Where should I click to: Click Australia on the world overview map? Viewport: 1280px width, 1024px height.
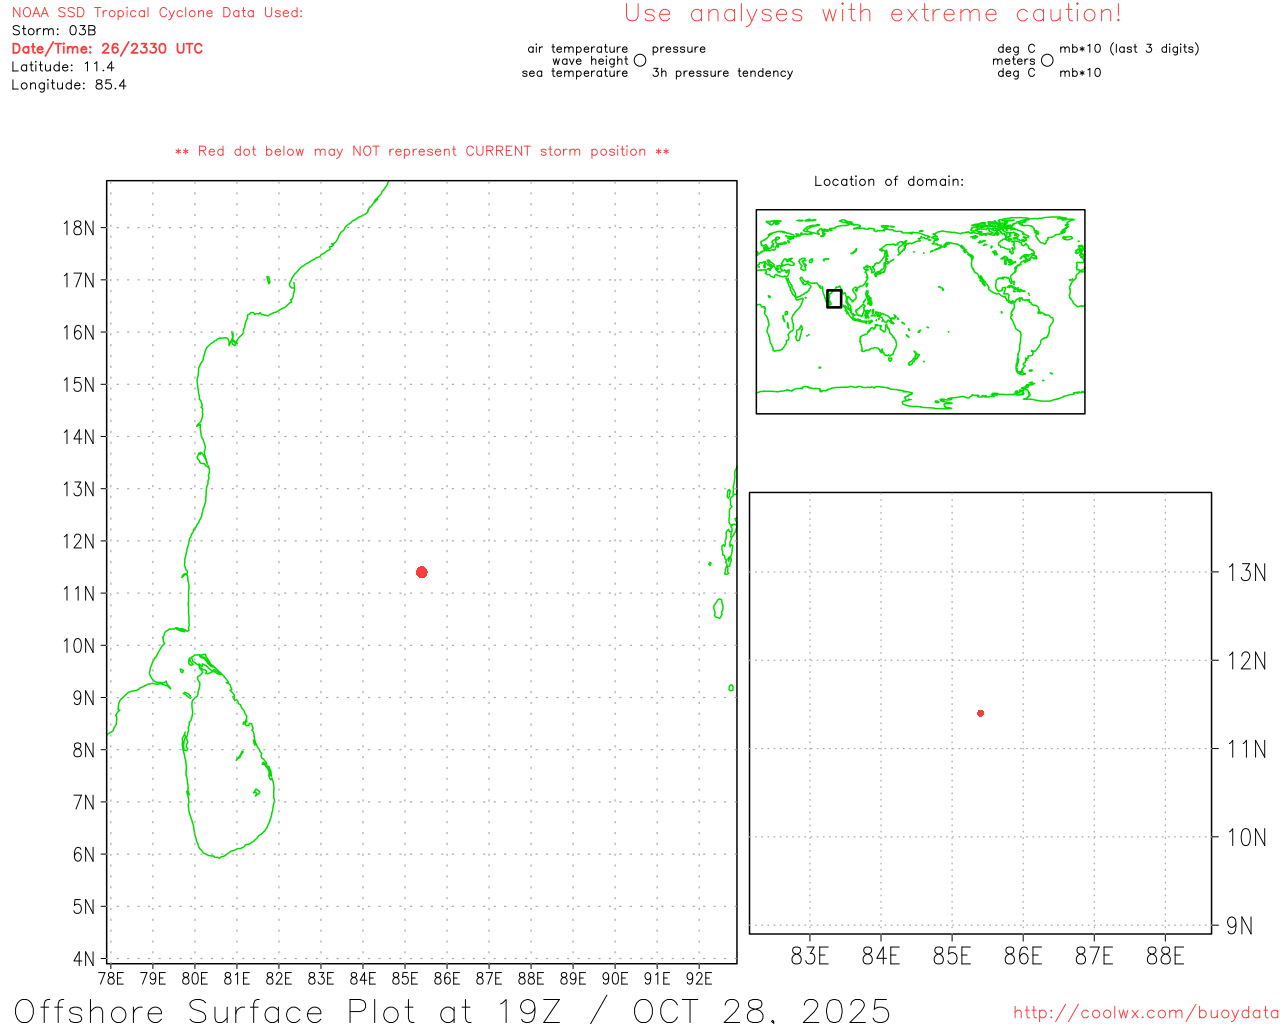(x=879, y=341)
